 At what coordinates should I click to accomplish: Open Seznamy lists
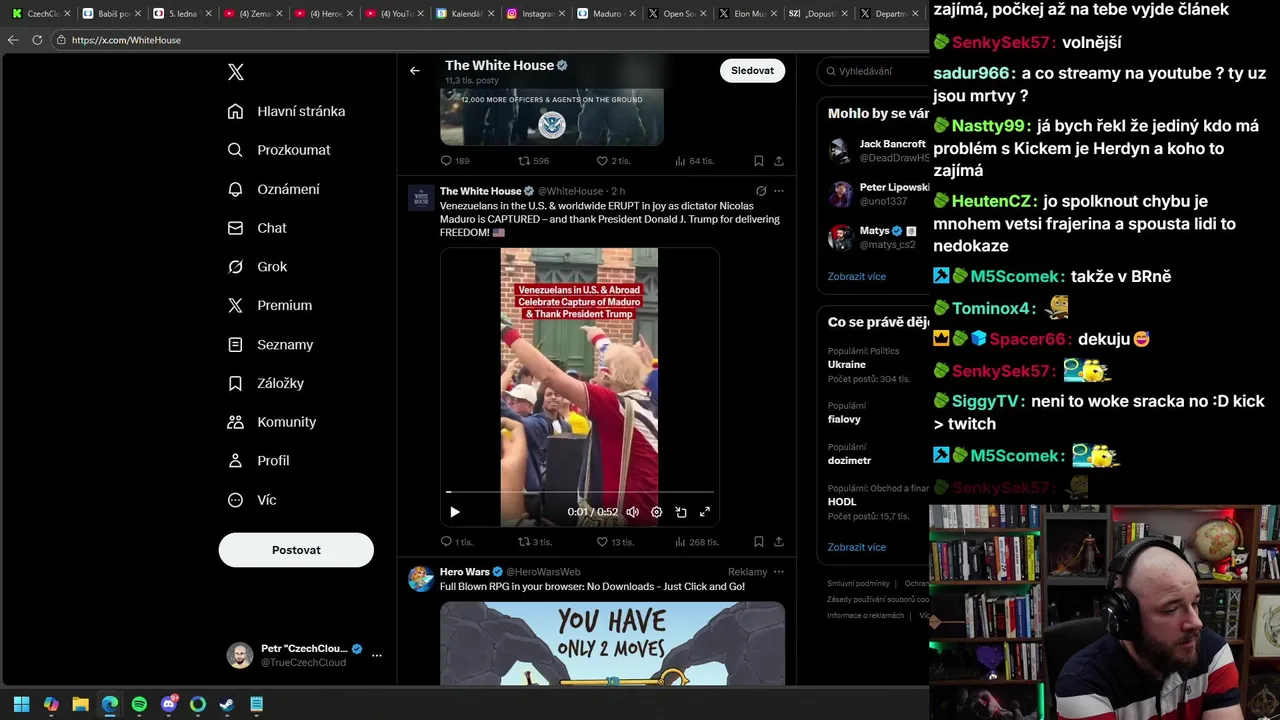[x=270, y=344]
